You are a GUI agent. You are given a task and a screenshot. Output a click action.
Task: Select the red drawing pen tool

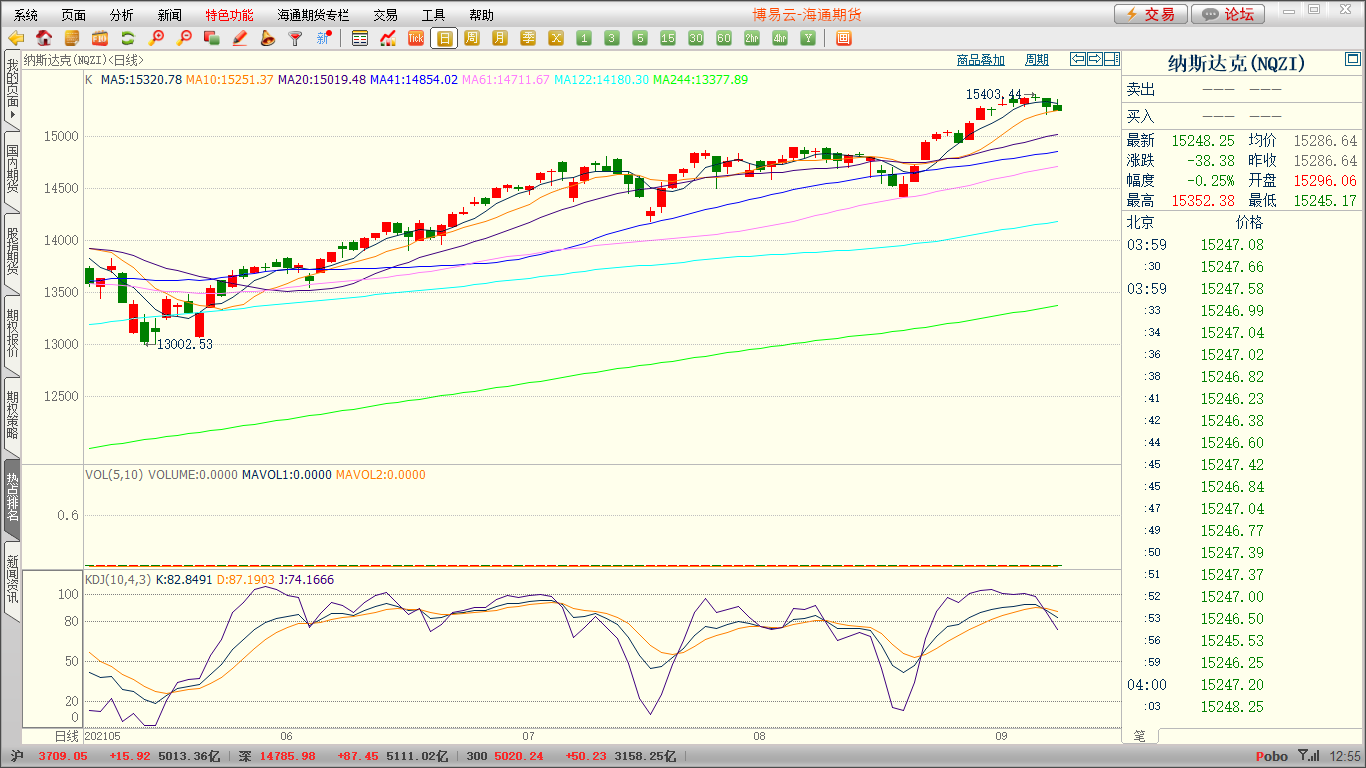point(239,39)
